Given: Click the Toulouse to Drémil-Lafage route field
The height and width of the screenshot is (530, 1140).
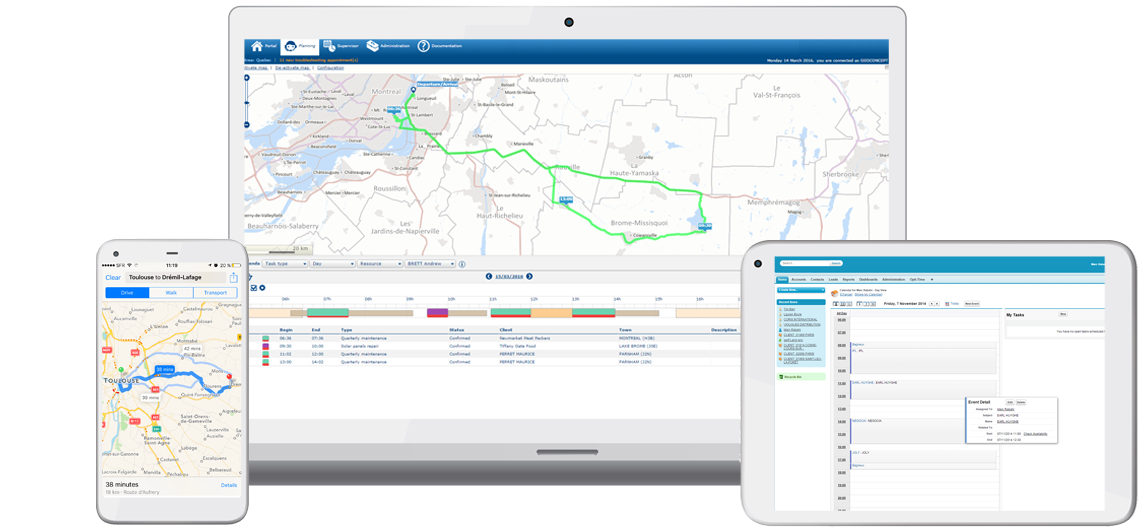Looking at the screenshot, I should point(174,278).
